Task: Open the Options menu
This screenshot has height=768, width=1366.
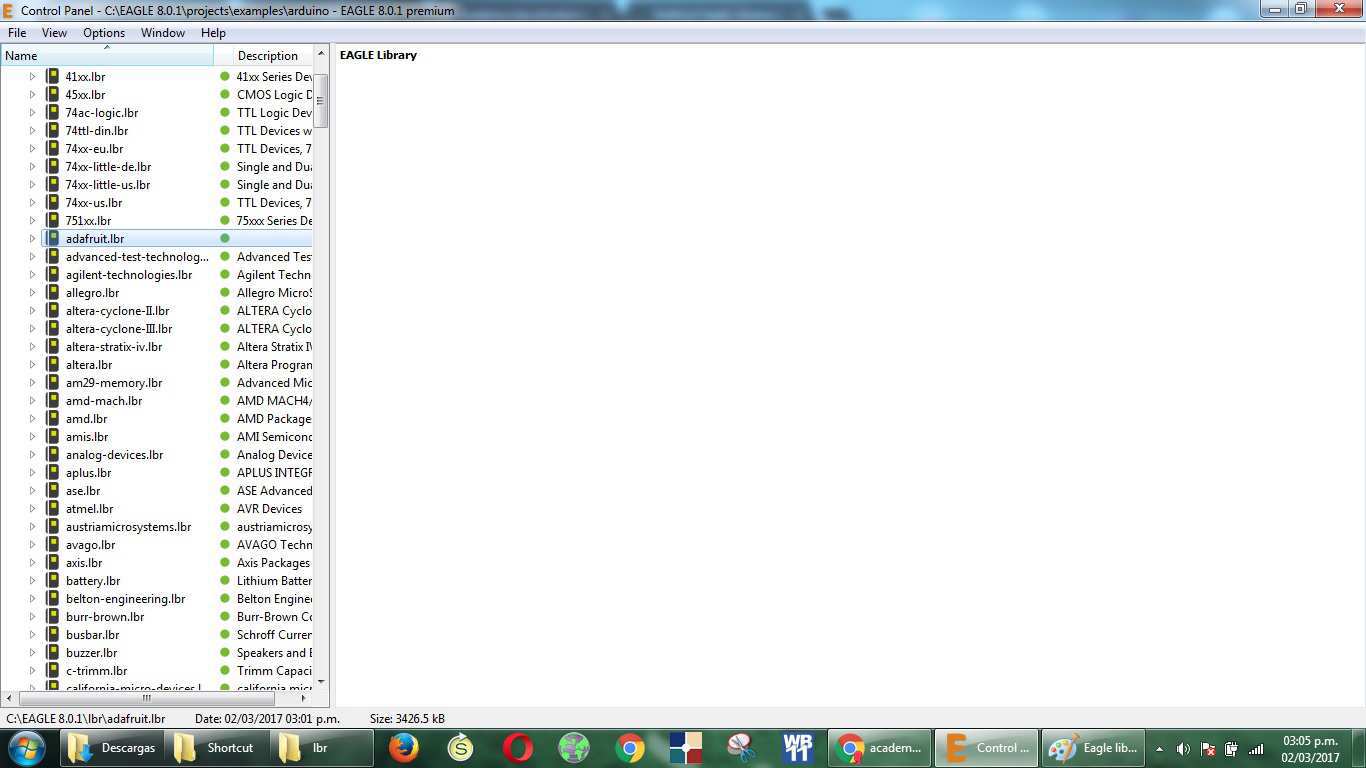Action: 104,33
